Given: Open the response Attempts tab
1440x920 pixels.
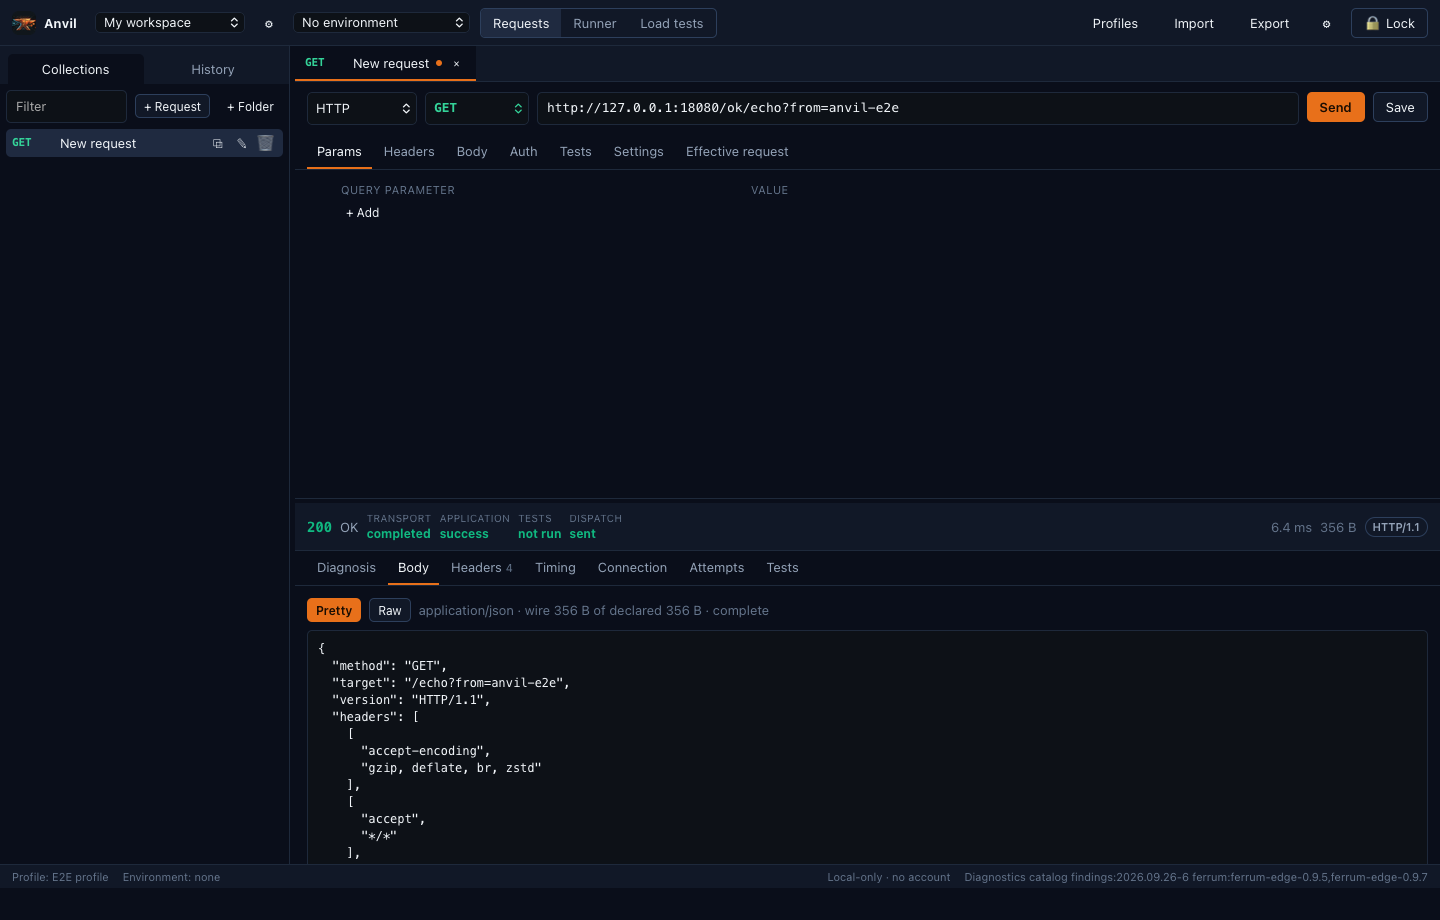Looking at the screenshot, I should coord(717,567).
